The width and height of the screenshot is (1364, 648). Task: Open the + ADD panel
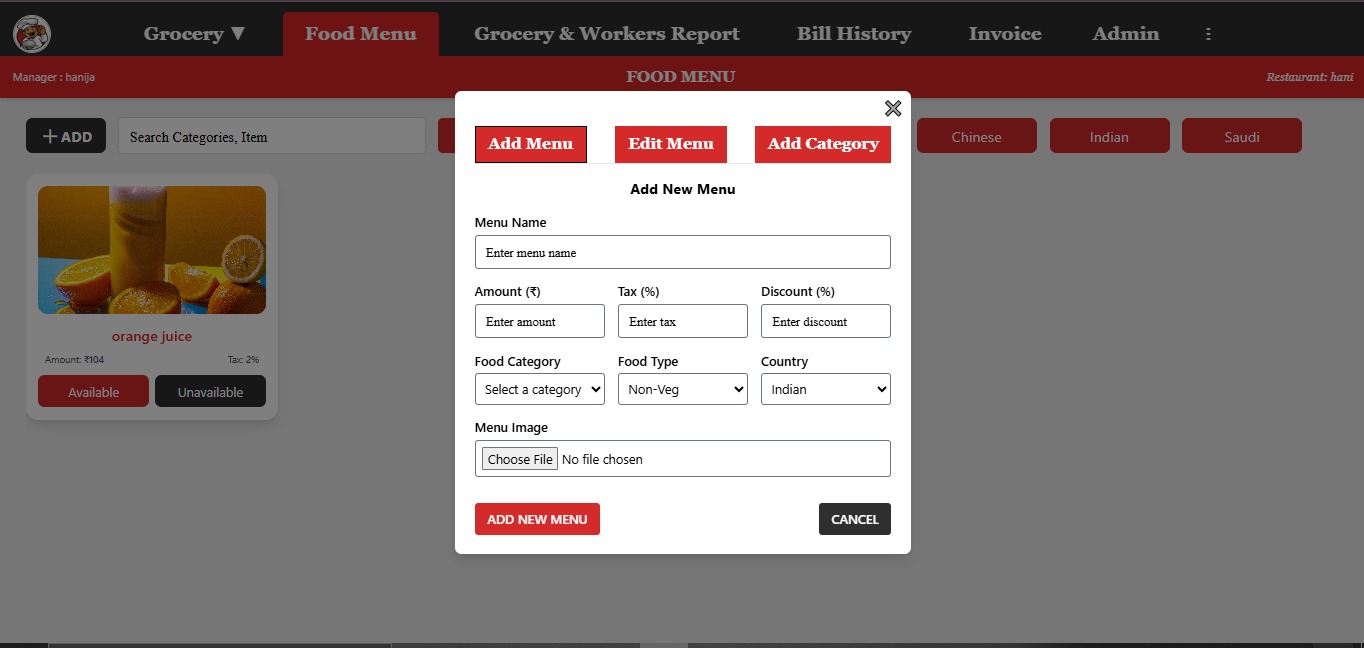click(66, 135)
